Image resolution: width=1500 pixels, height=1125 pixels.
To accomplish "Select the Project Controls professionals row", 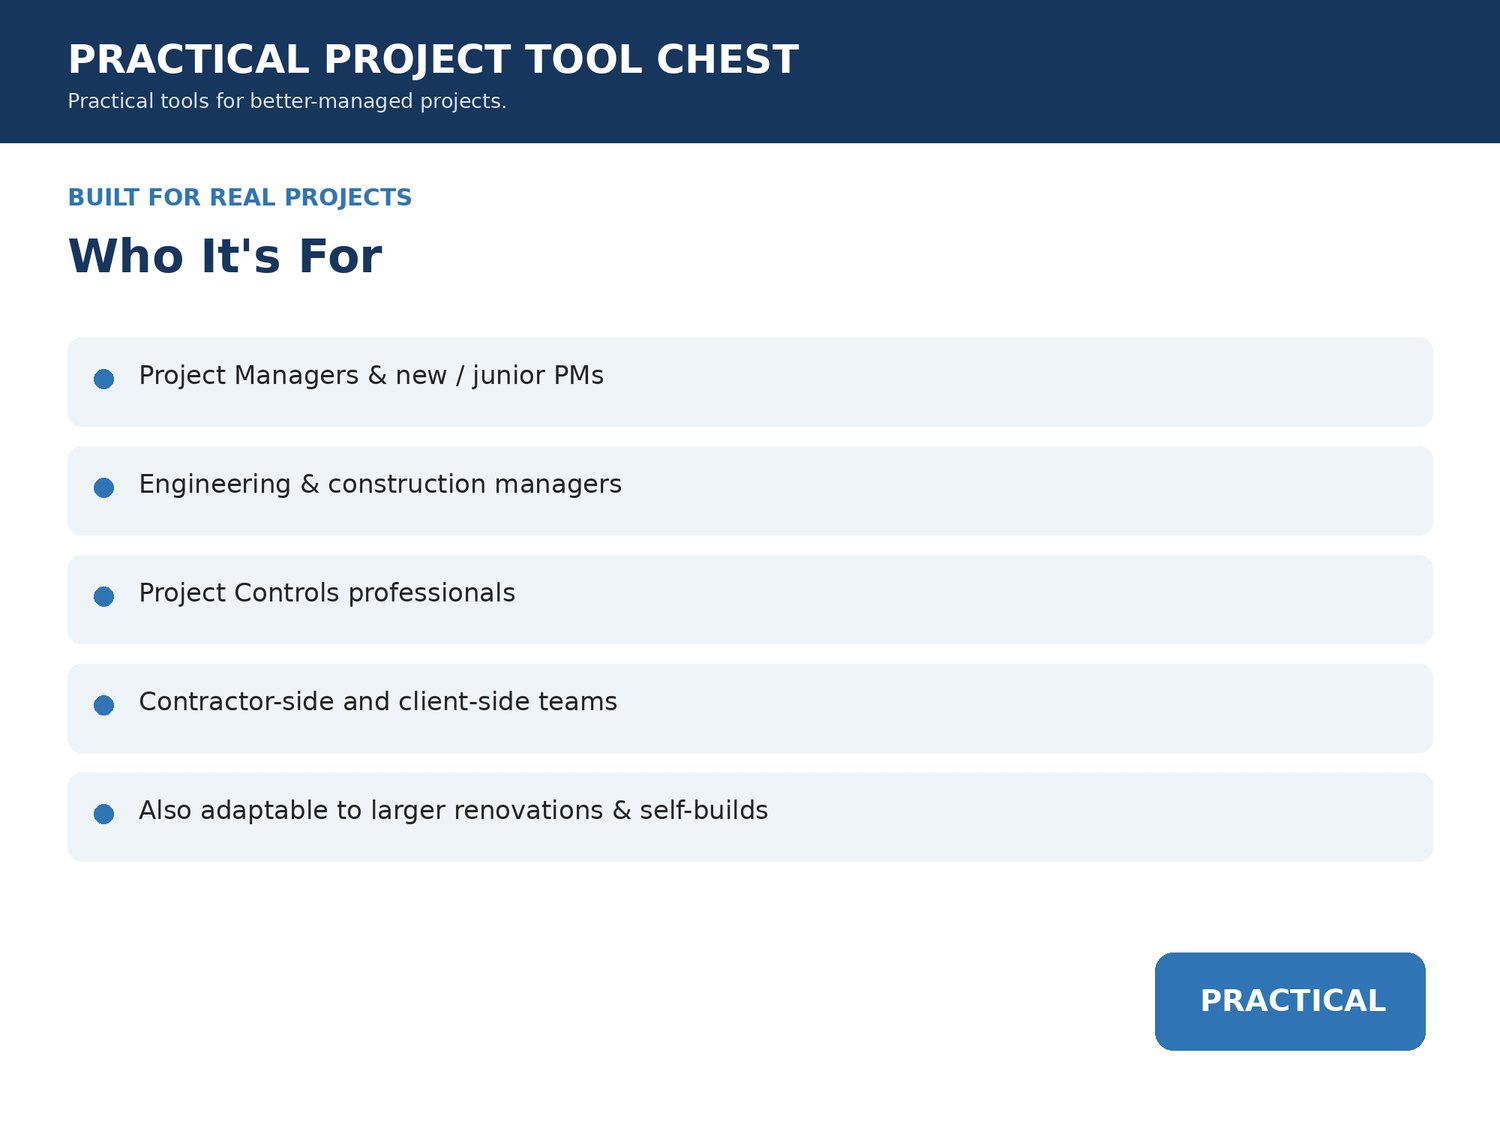I will [750, 600].
